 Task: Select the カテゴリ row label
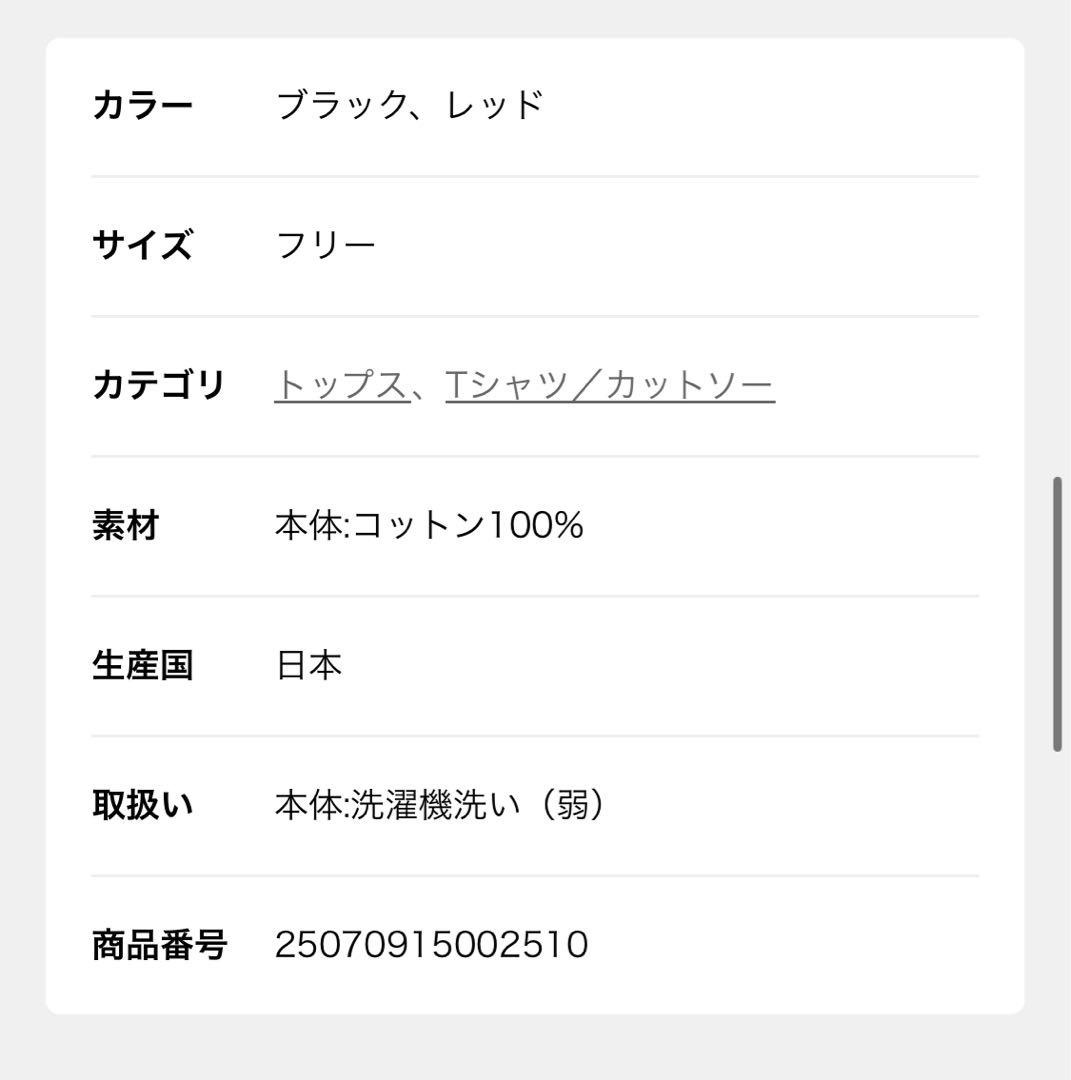tap(160, 382)
